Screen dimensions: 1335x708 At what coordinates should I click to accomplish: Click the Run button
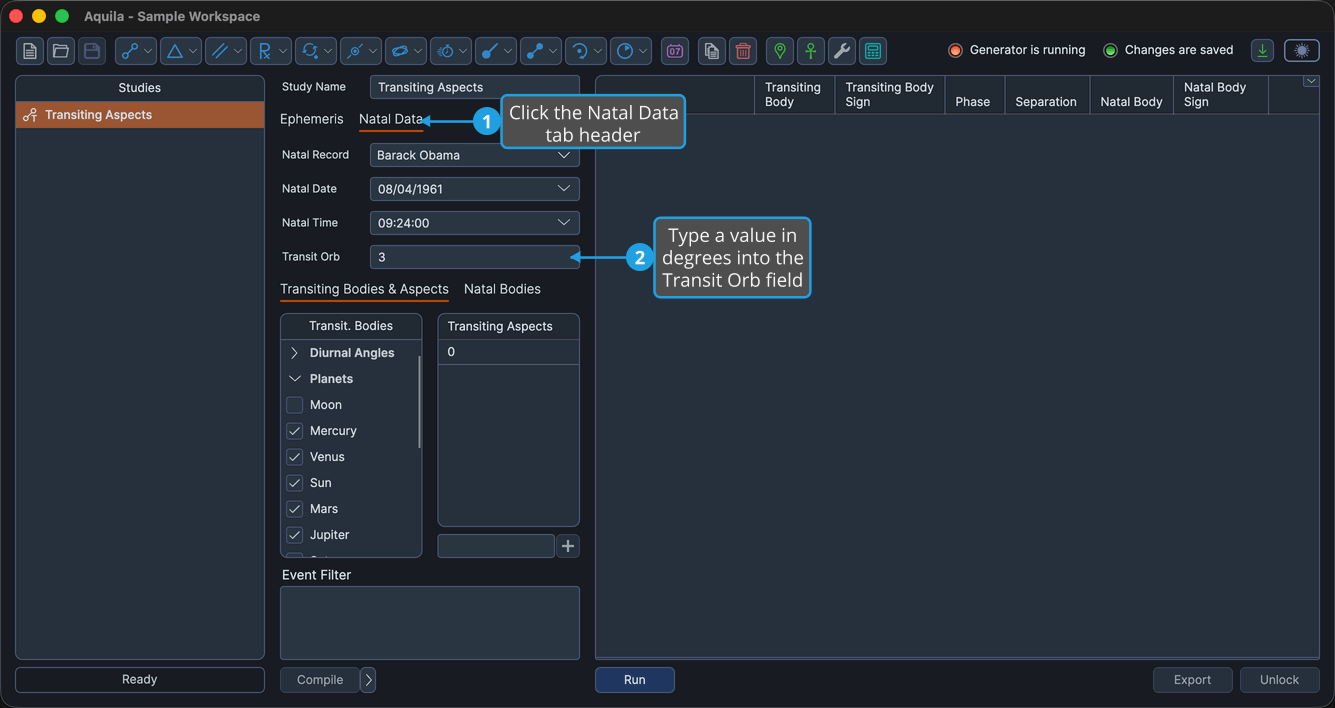tap(635, 680)
